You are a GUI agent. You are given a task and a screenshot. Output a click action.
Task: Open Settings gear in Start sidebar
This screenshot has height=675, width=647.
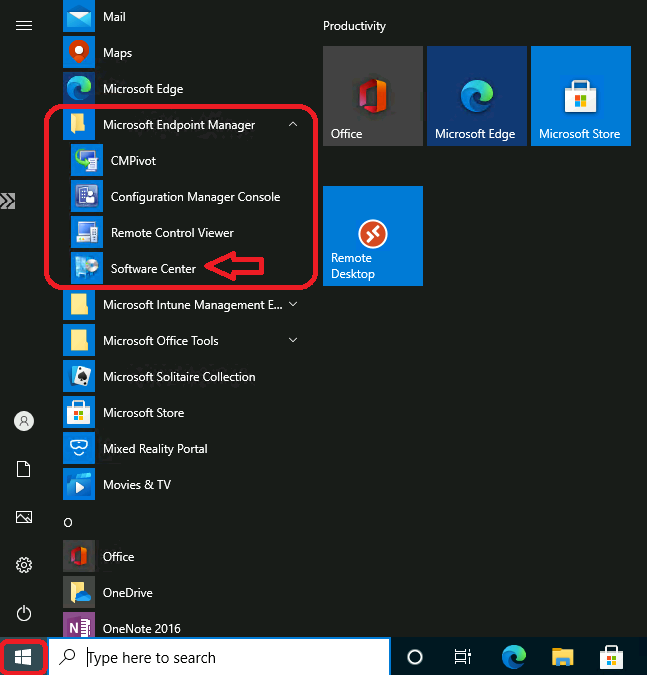24,565
